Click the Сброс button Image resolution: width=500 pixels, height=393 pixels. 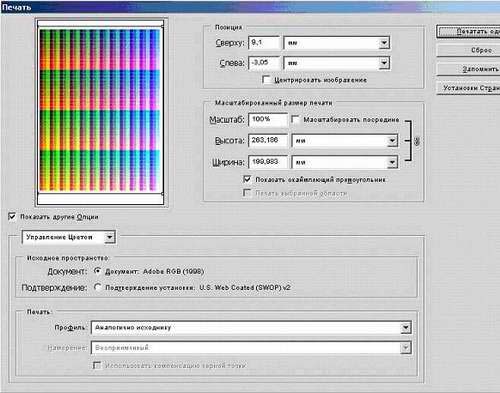(468, 50)
